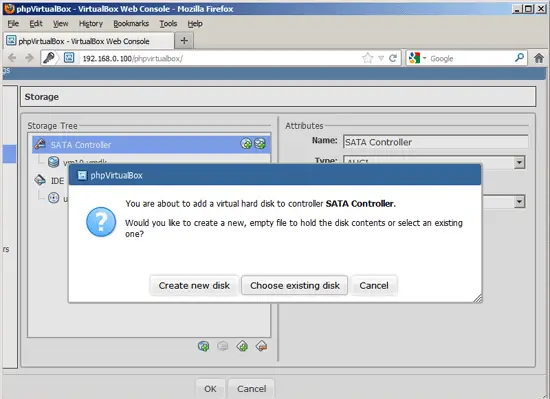Click the hard disk icon under the SATA Controller
Image resolution: width=550 pixels, height=399 pixels.
53,162
